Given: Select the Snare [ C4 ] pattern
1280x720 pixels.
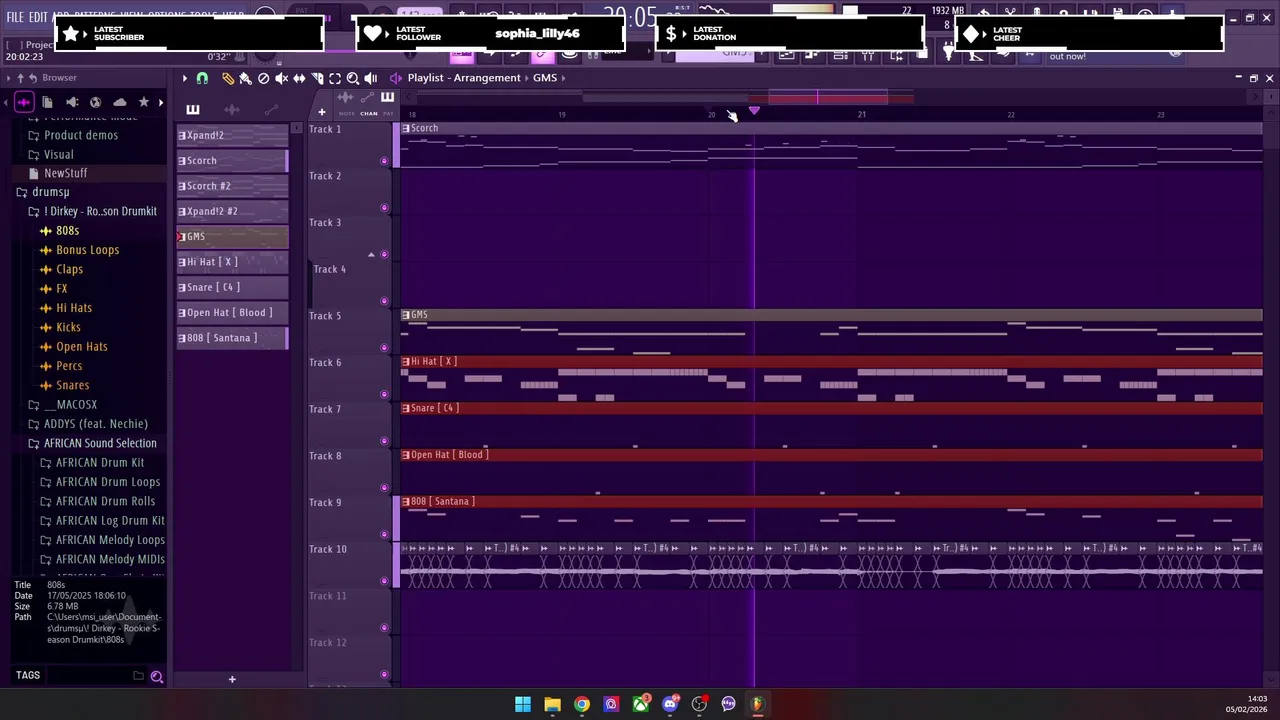Looking at the screenshot, I should pyautogui.click(x=232, y=287).
